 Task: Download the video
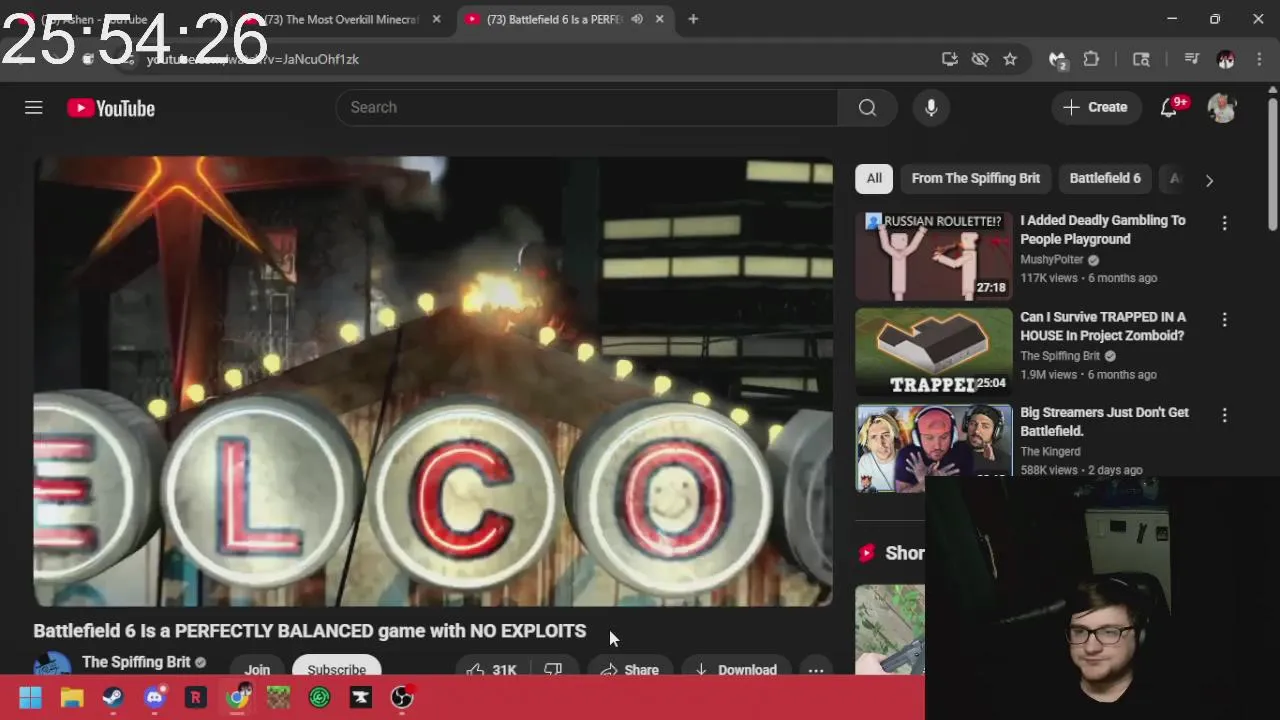pyautogui.click(x=736, y=669)
